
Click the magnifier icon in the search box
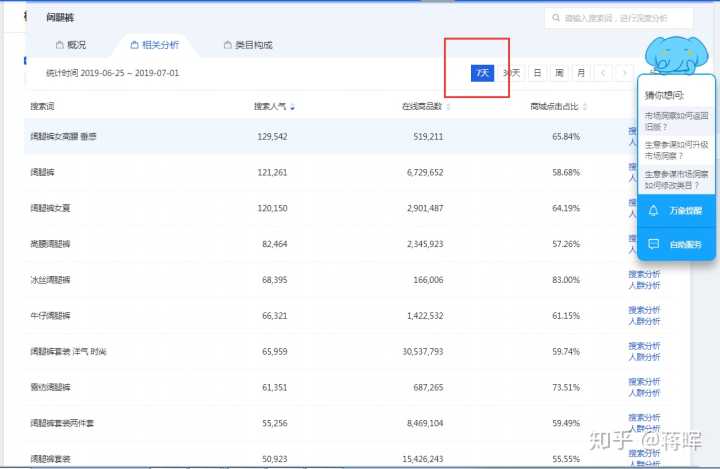point(556,18)
